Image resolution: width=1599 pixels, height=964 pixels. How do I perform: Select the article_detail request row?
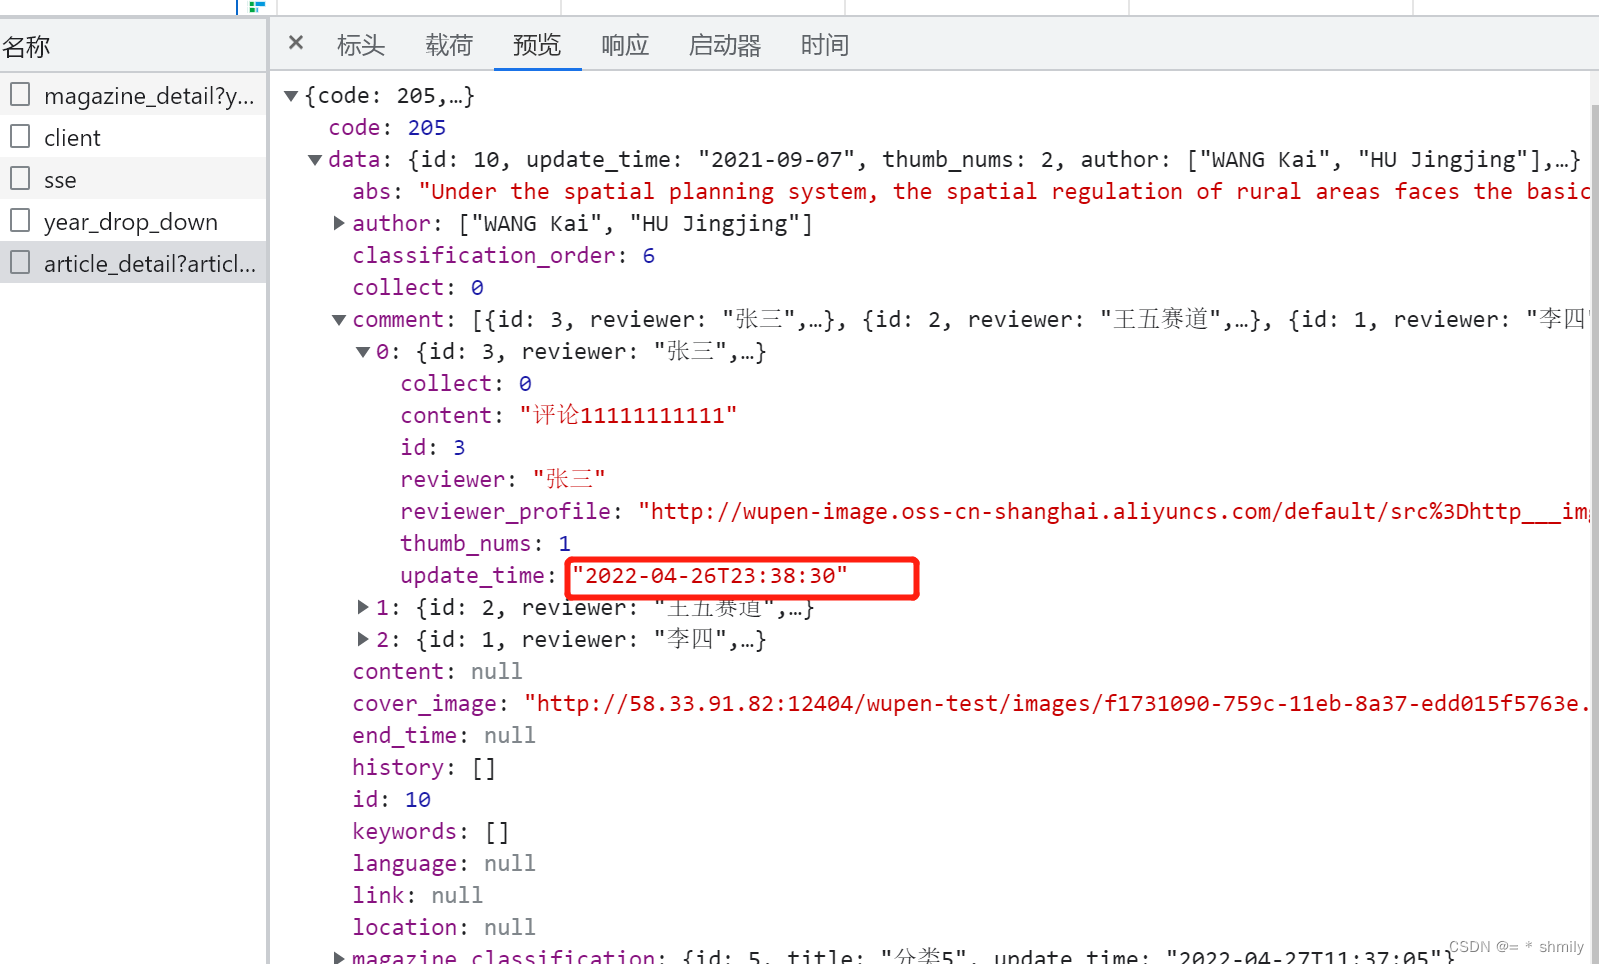tap(133, 263)
